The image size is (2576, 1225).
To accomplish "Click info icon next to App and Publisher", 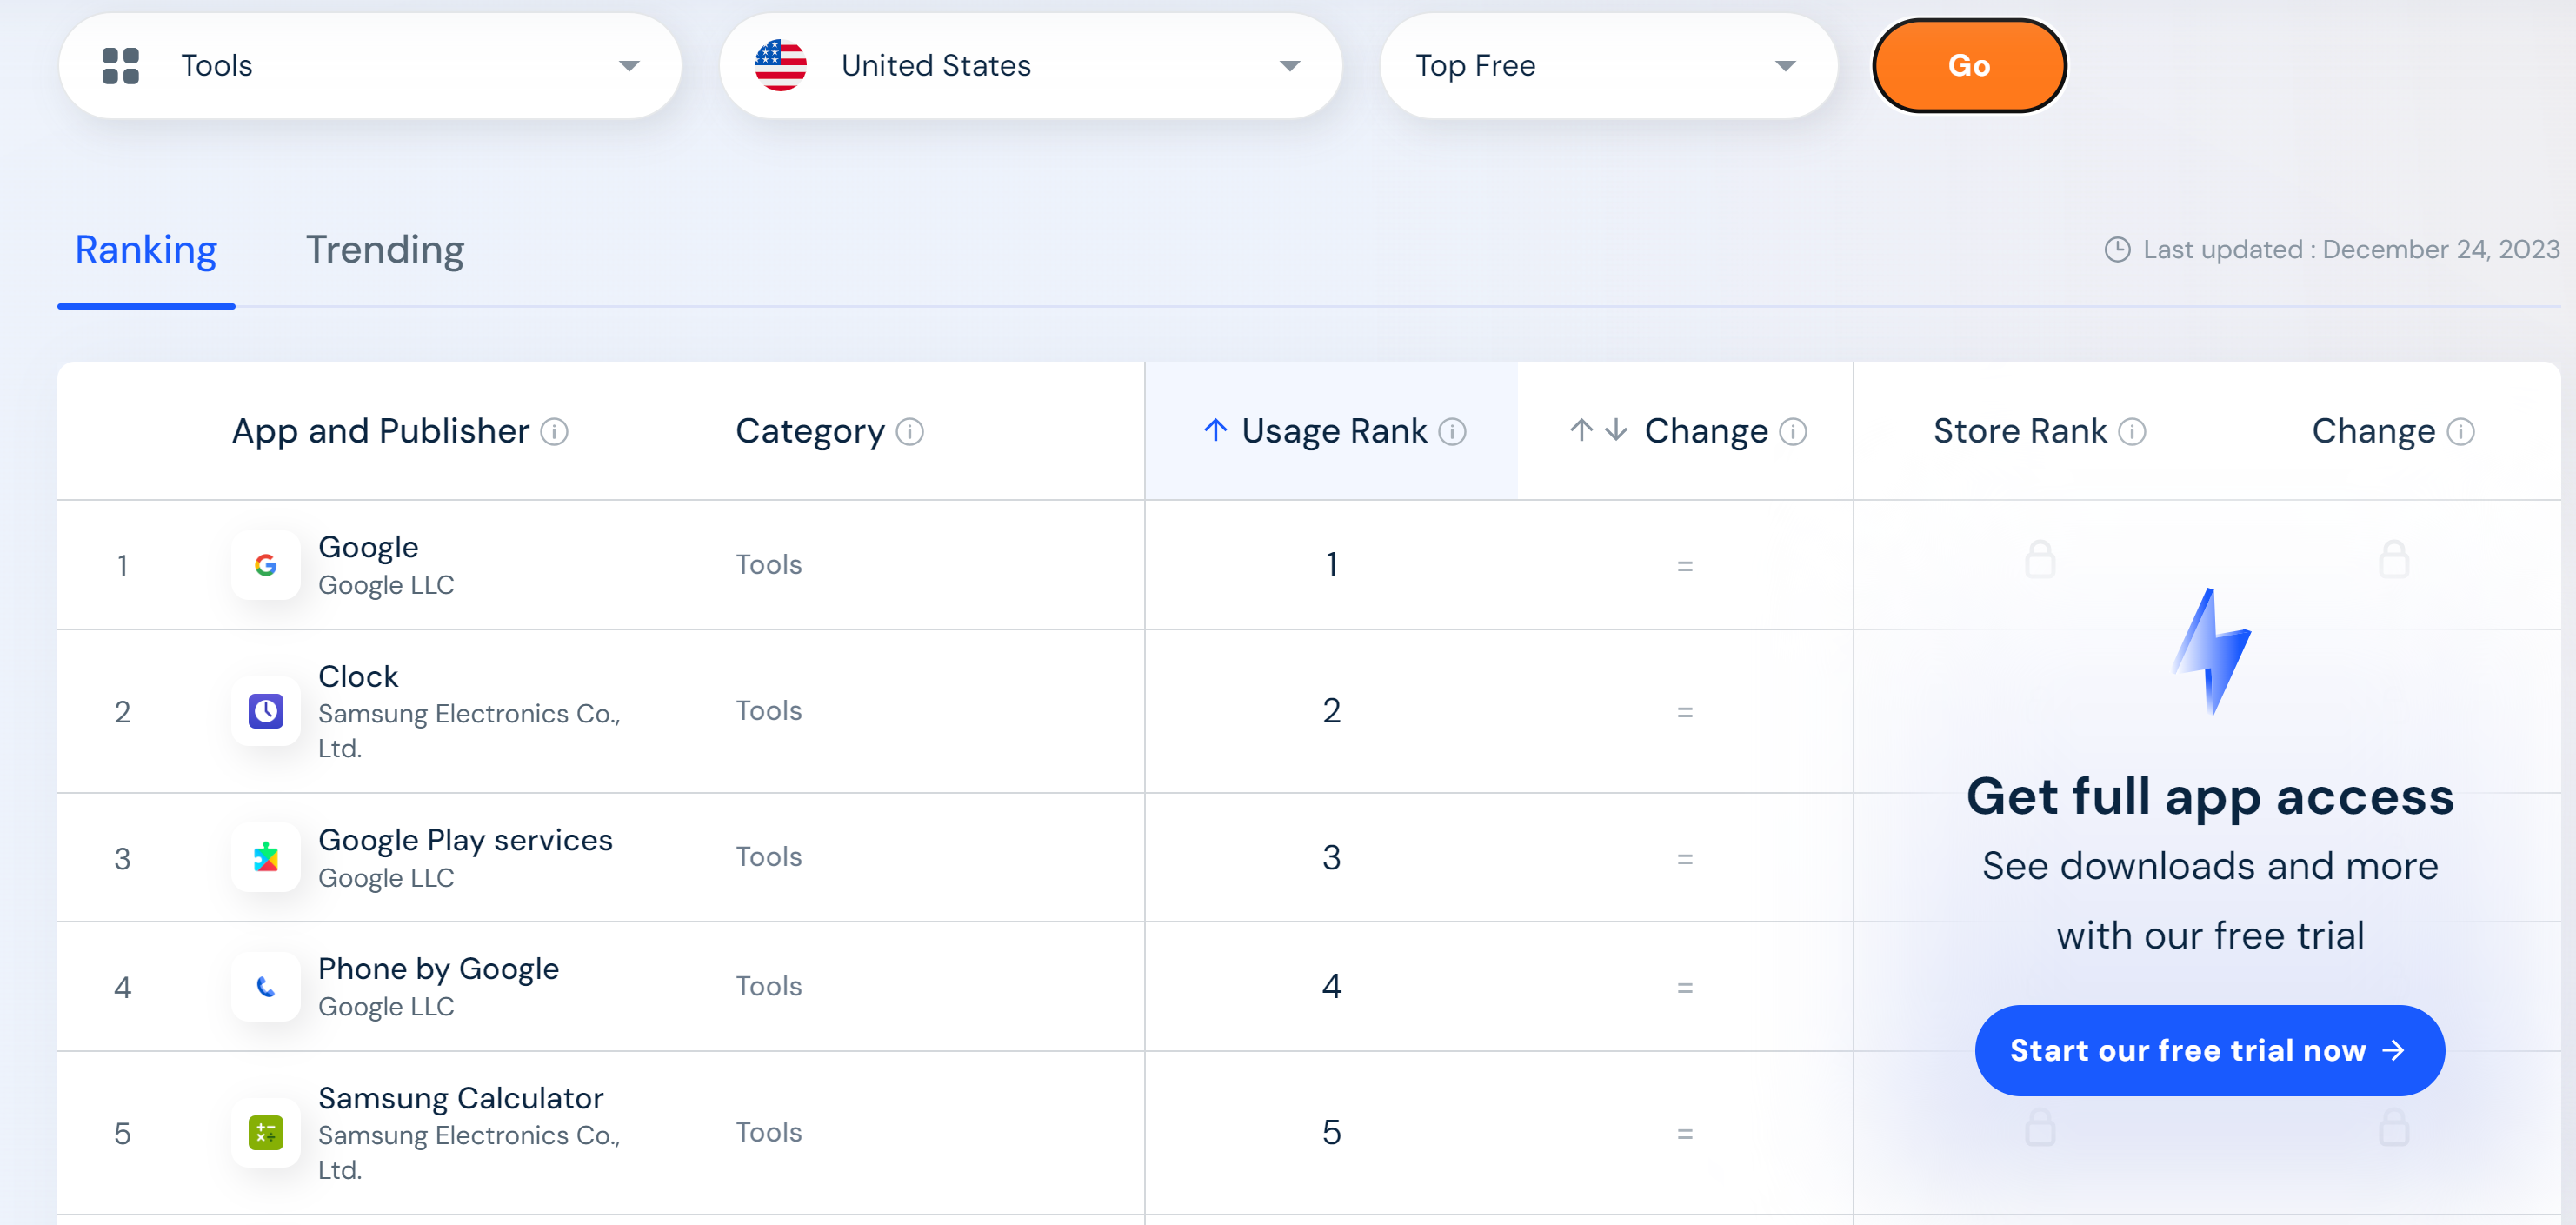I will [554, 432].
